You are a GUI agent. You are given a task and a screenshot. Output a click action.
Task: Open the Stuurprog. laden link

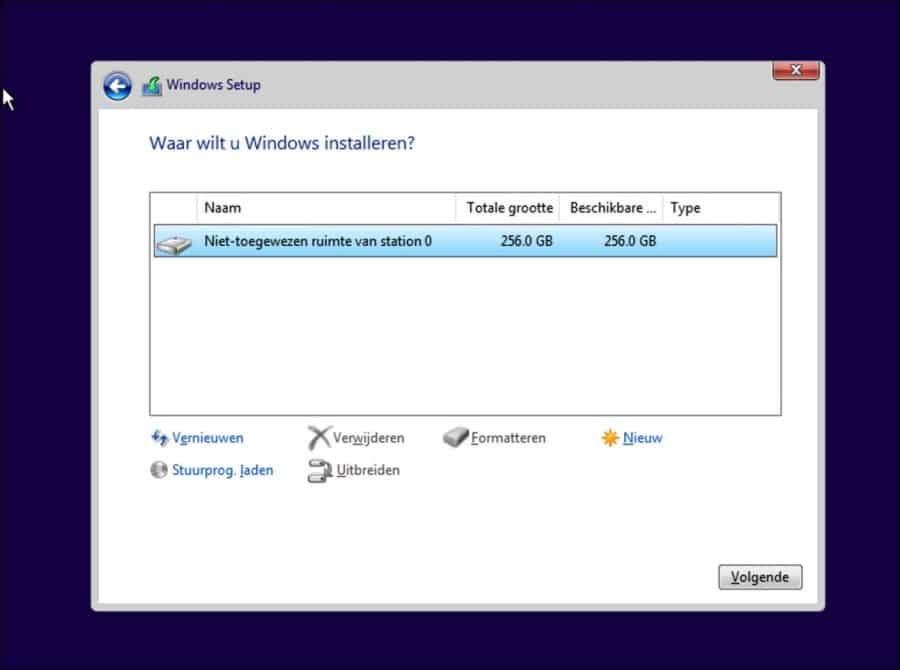[x=223, y=470]
